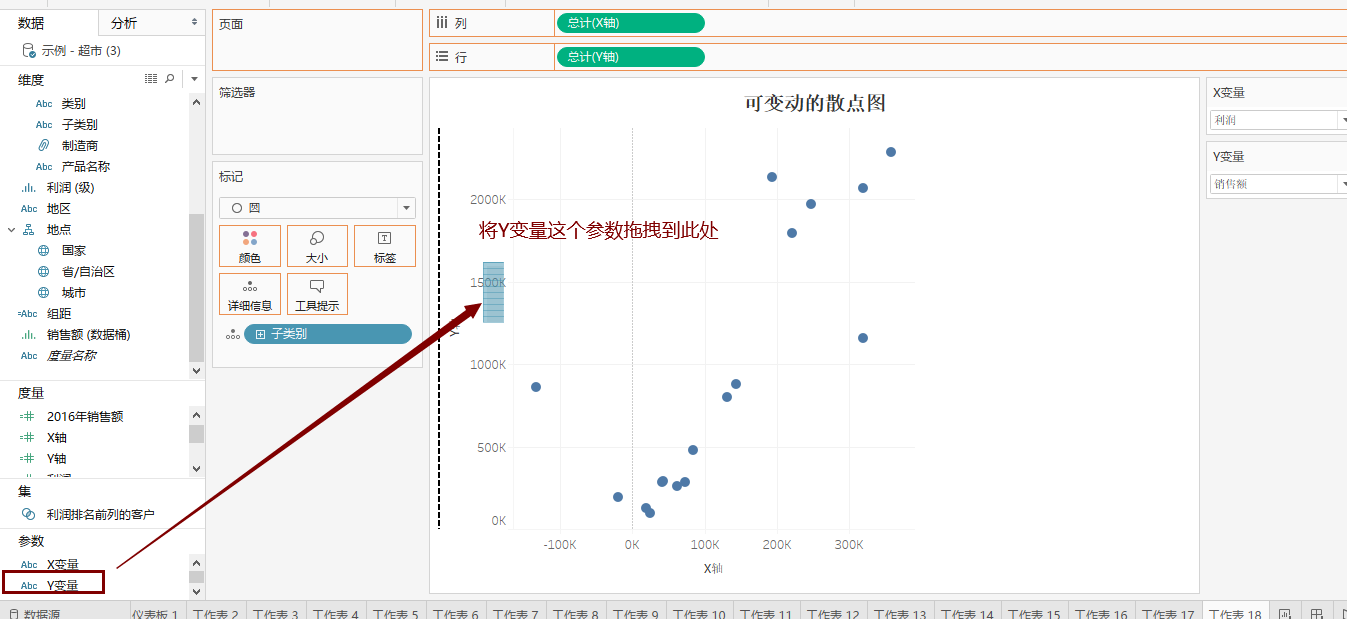The height and width of the screenshot is (619, 1347).
Task: Click the globe icon beside 城市
Action: pyautogui.click(x=44, y=293)
